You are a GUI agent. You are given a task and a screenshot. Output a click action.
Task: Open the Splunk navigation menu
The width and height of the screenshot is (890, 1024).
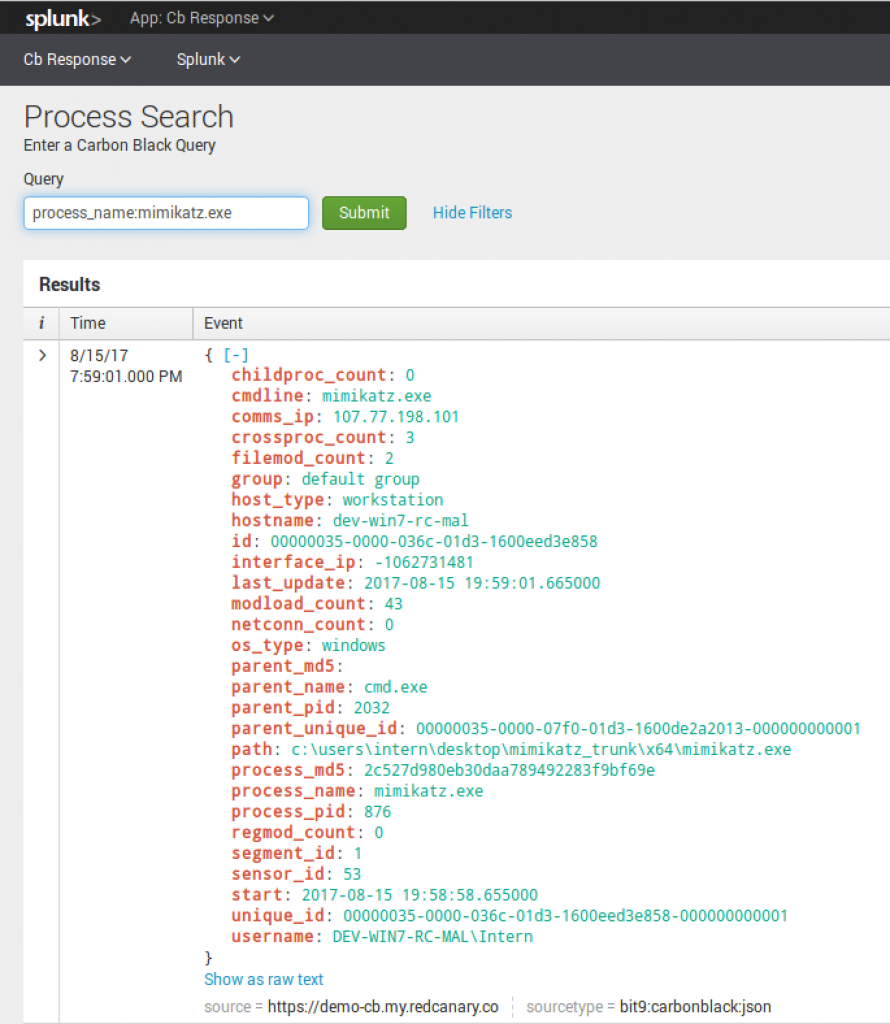click(208, 60)
